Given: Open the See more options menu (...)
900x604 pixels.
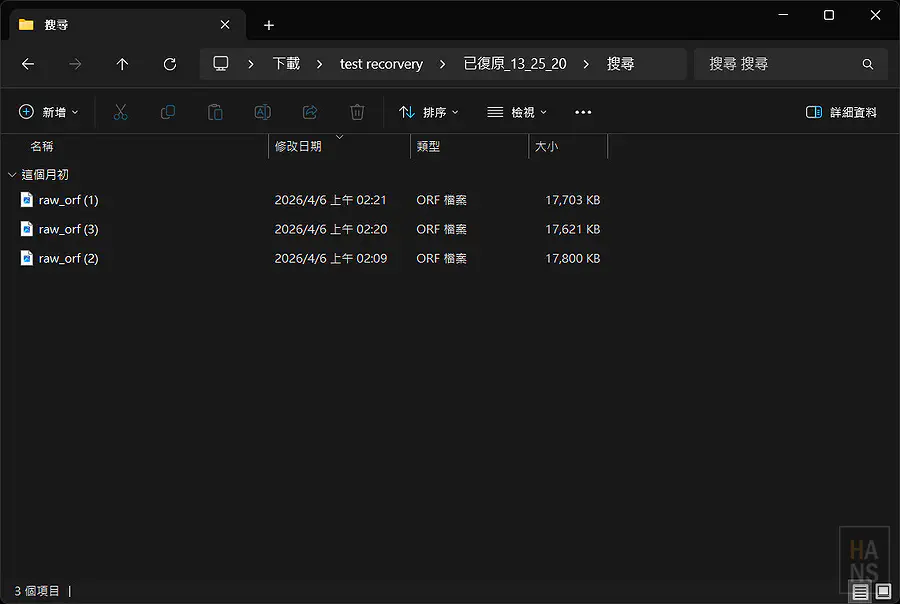Looking at the screenshot, I should tap(583, 112).
